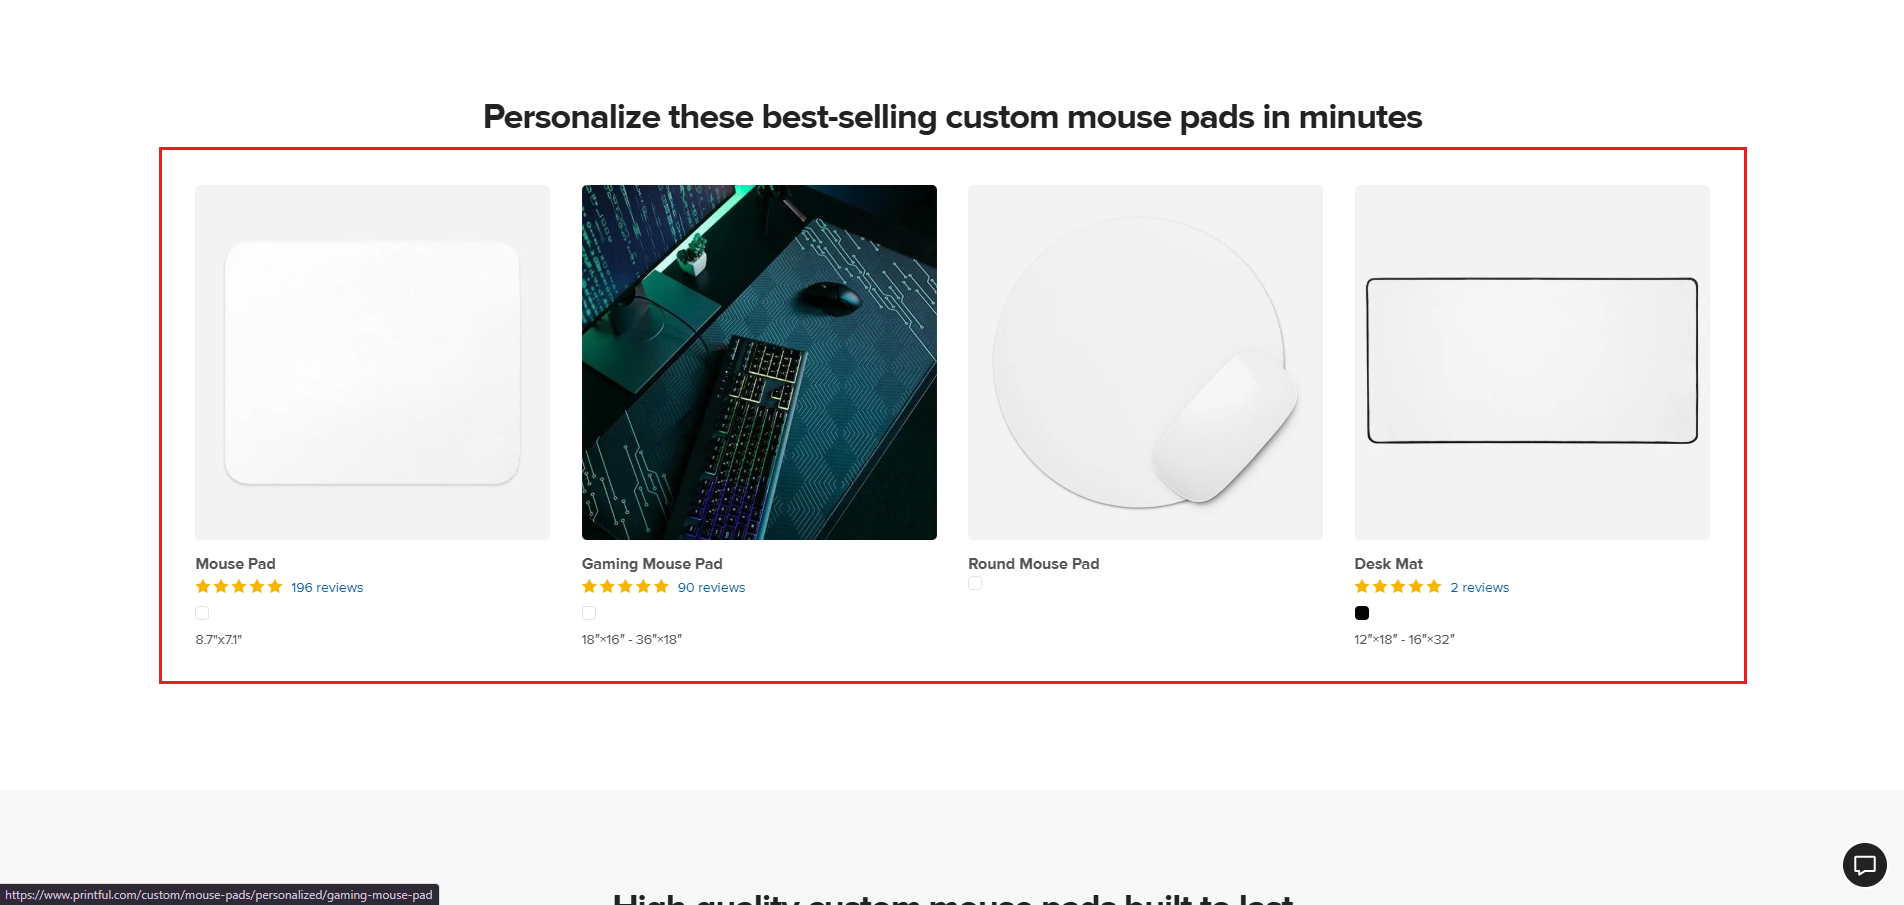Open the 90 reviews link
Viewport: 1904px width, 905px height.
click(711, 588)
